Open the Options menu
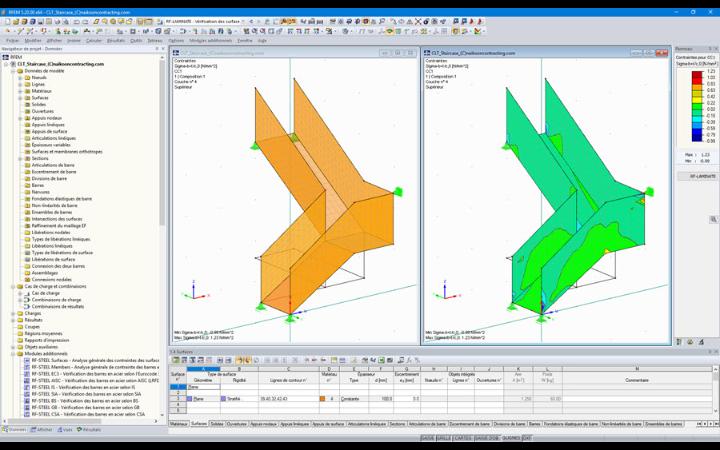 coord(176,40)
